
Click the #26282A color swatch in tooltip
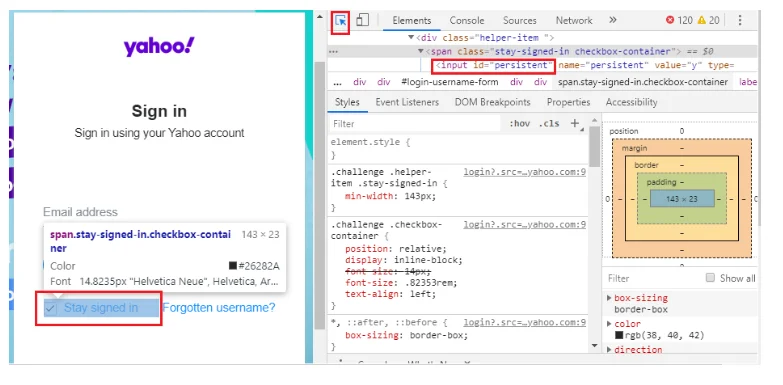tap(233, 266)
